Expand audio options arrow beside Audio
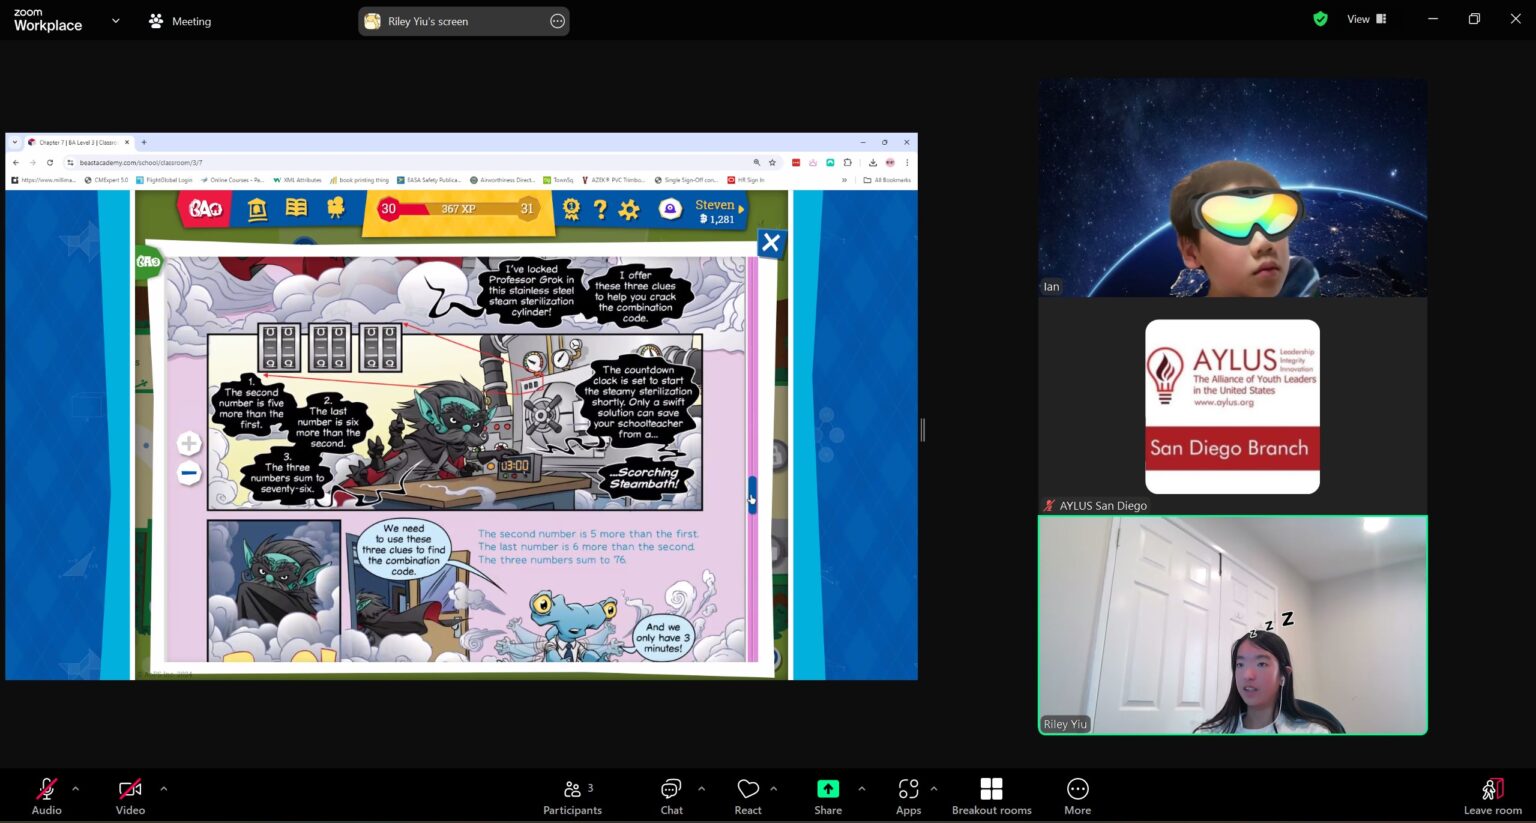 [75, 788]
